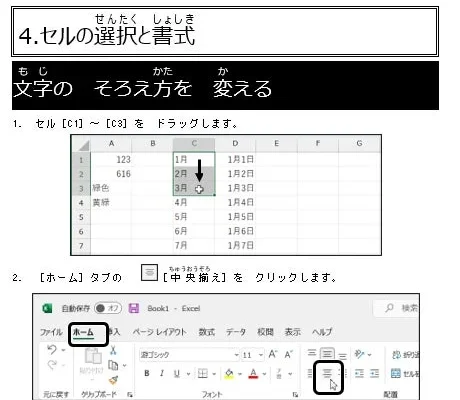
Task: Click the Copy icon in the clipboard group
Action: coord(113,365)
